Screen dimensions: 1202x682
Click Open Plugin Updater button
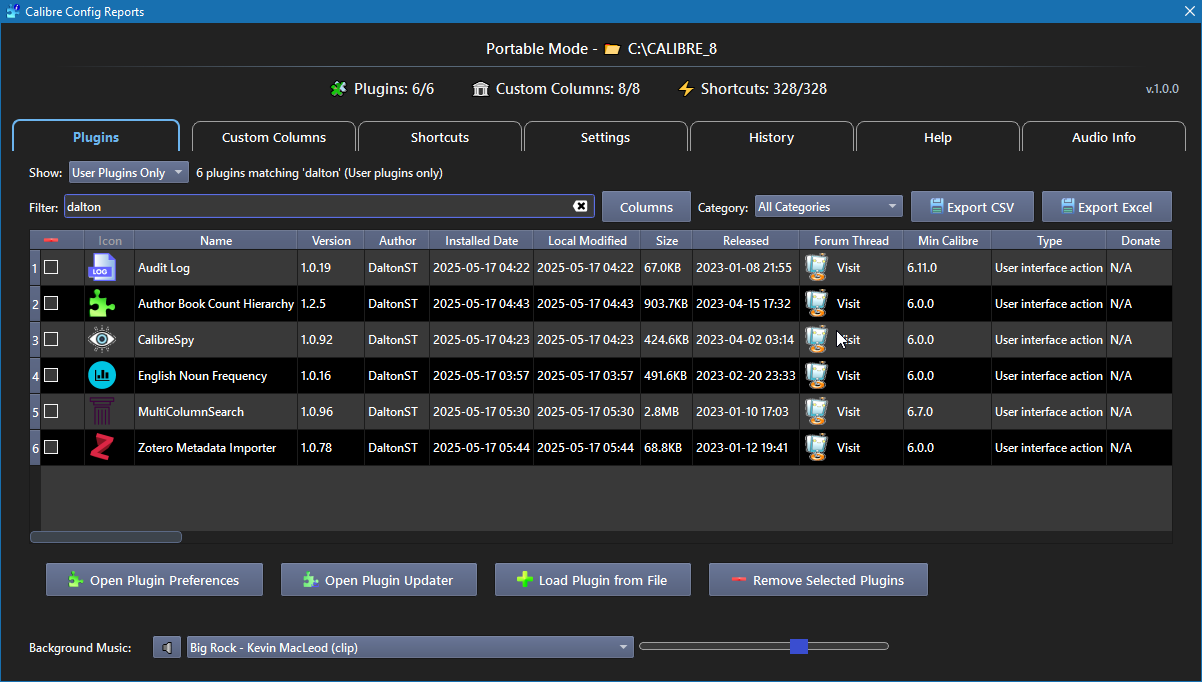click(x=379, y=580)
